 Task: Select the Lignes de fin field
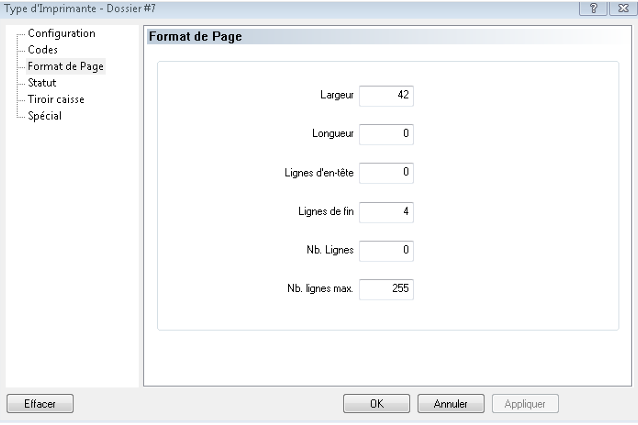386,212
